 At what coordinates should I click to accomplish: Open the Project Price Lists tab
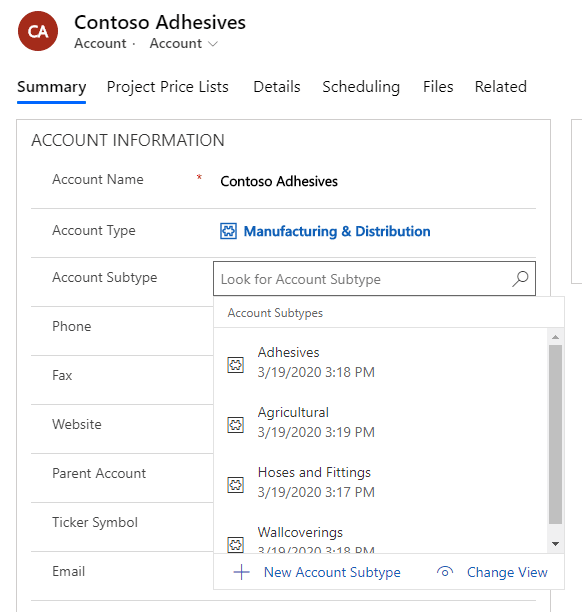pos(167,87)
